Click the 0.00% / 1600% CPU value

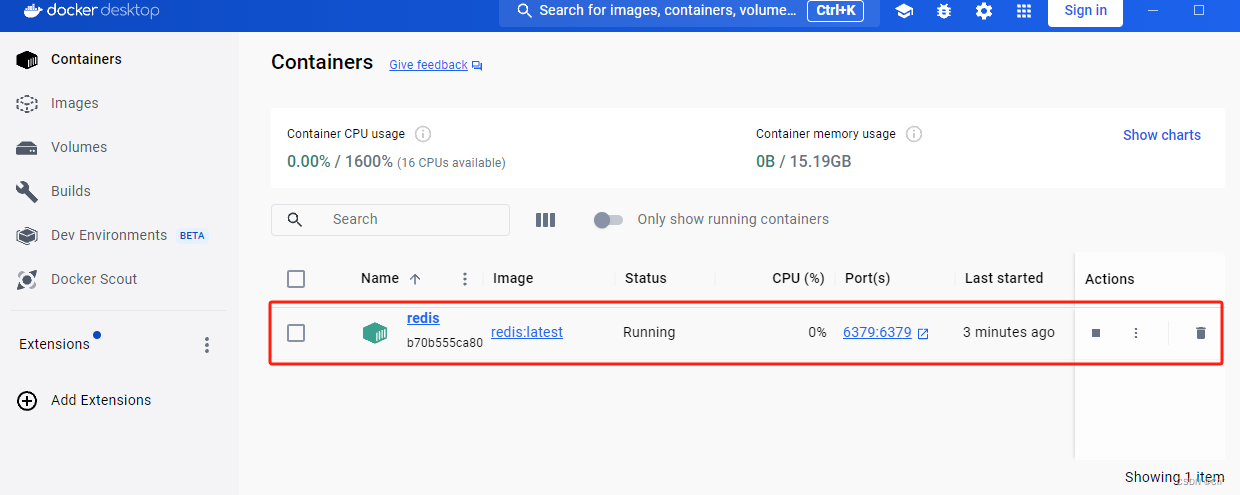340,161
